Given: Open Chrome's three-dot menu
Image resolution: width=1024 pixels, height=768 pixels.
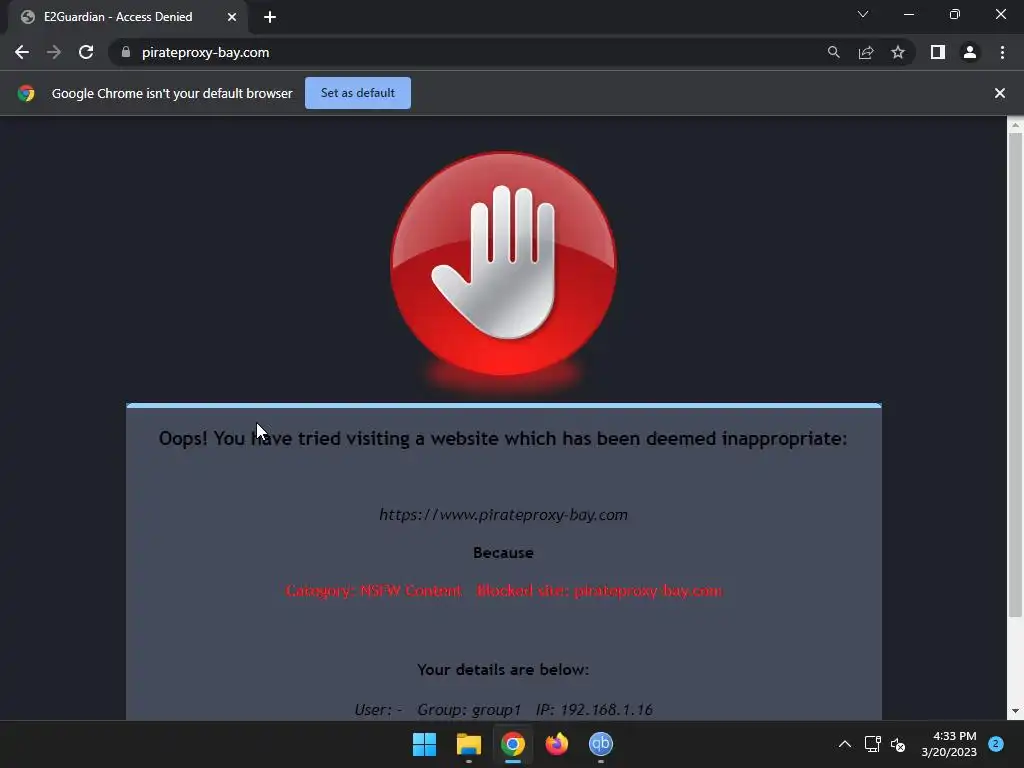Looking at the screenshot, I should 1002,52.
